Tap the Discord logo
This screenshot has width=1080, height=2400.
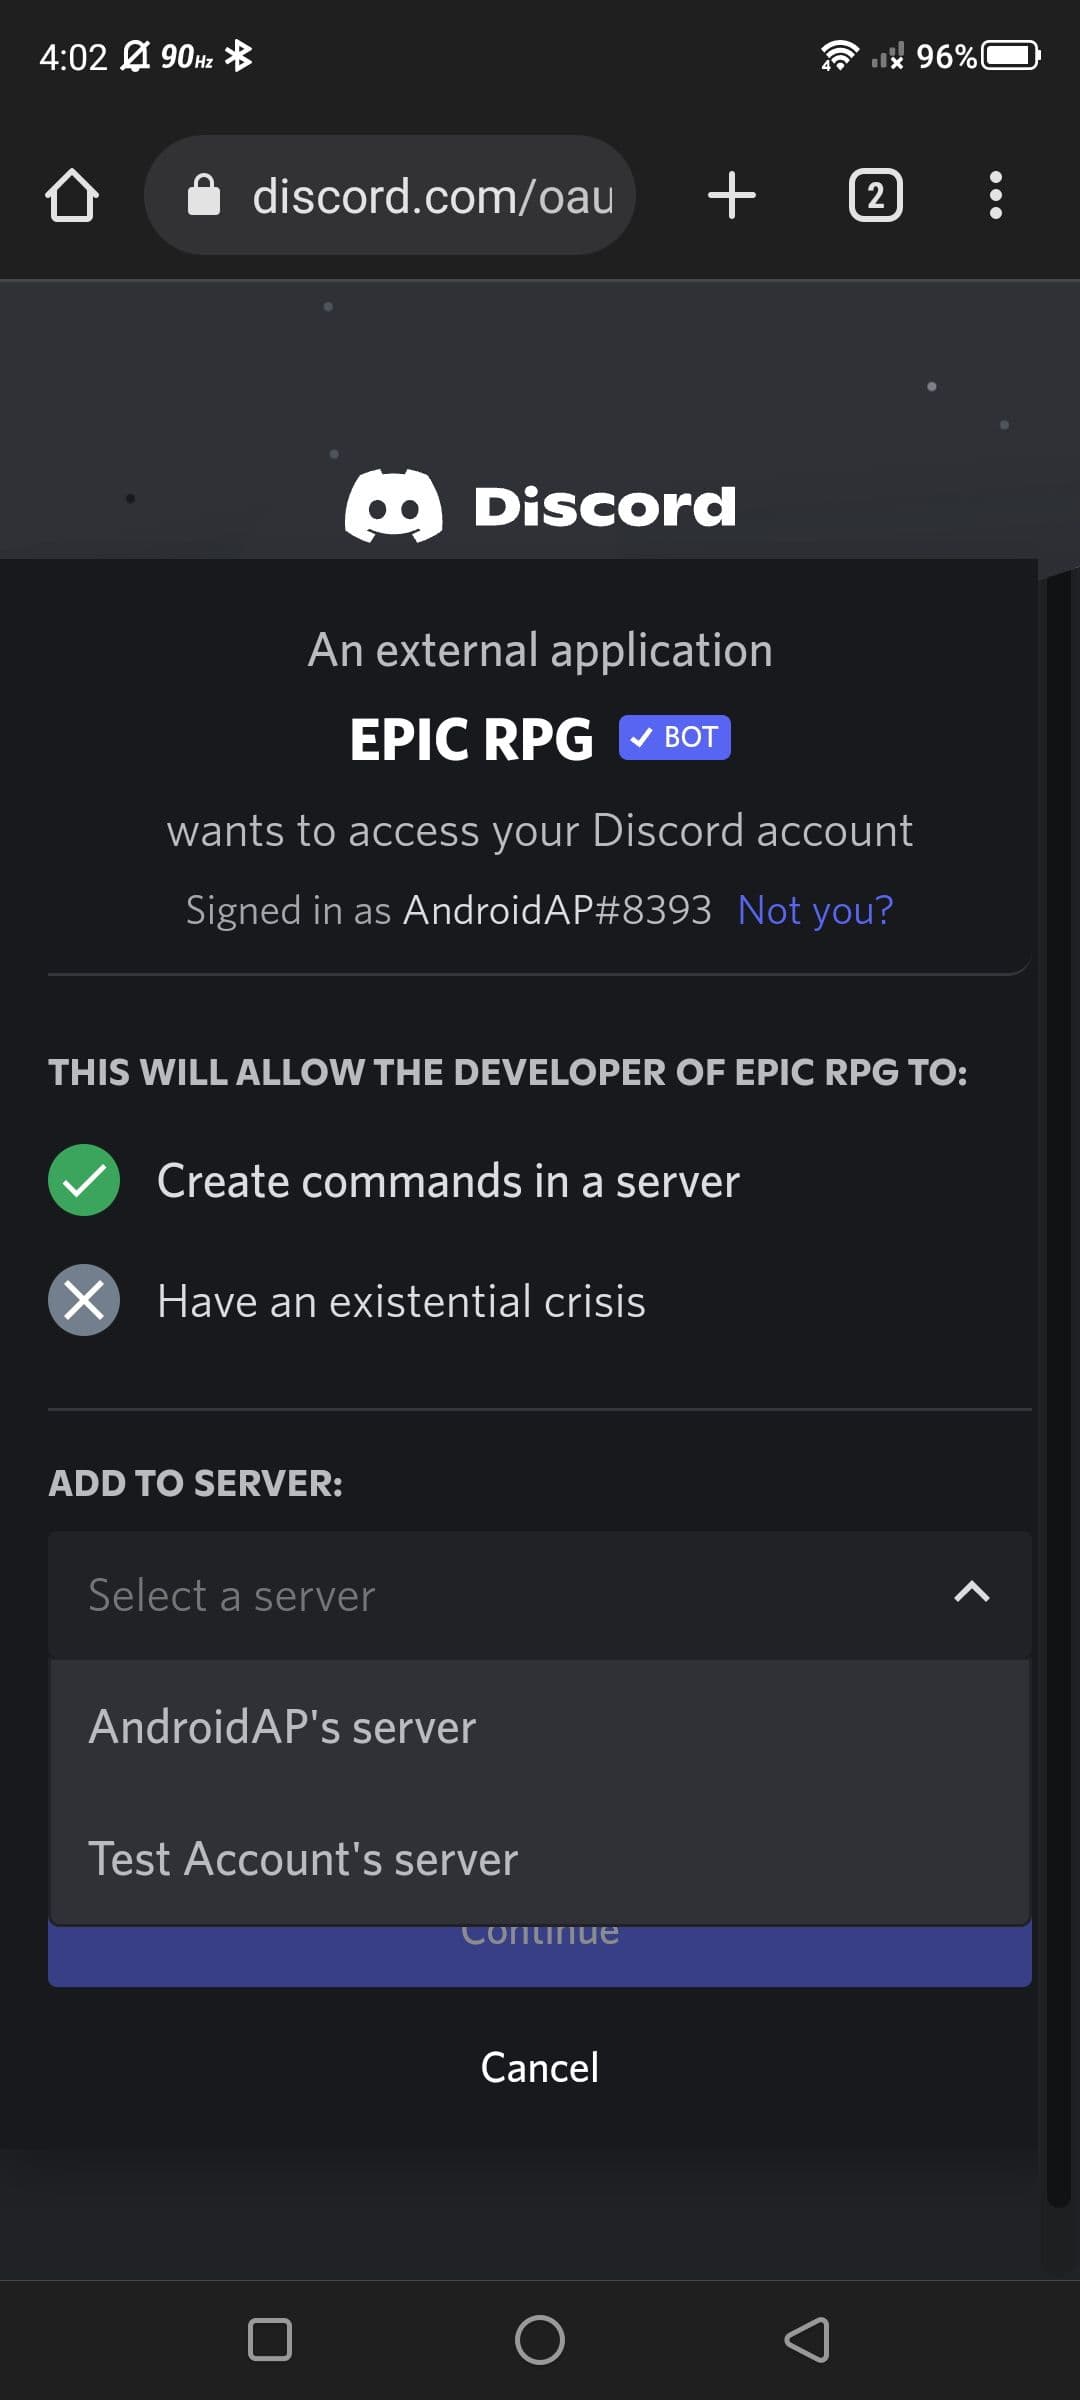tap(540, 506)
